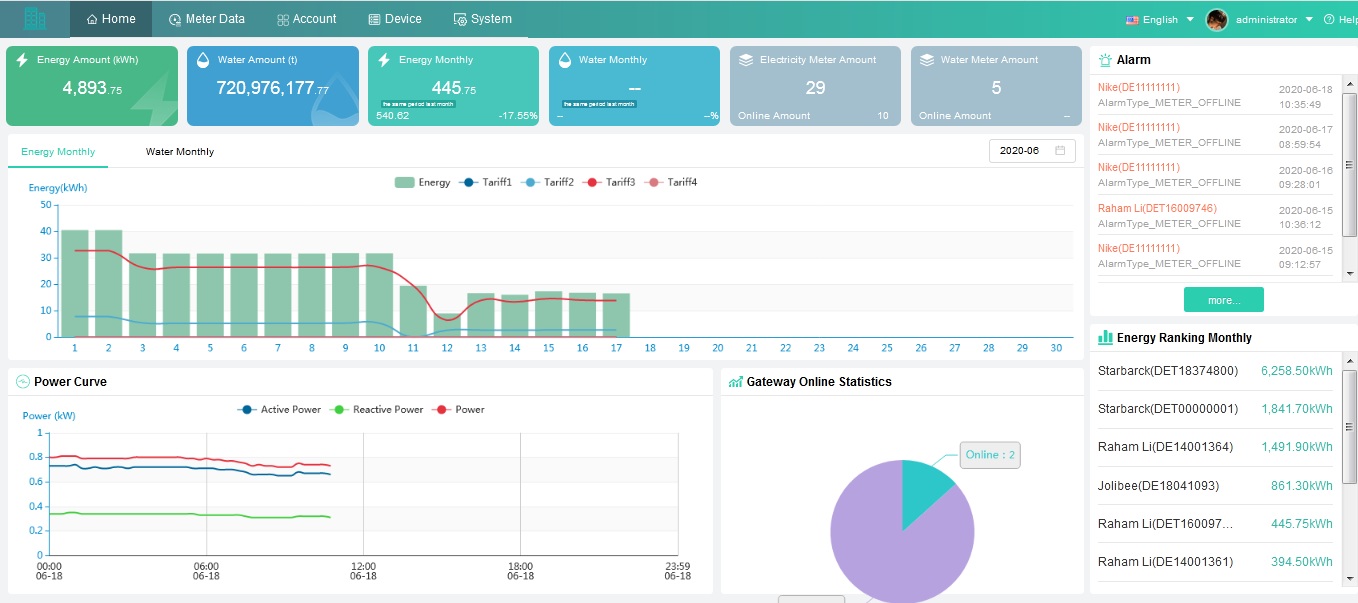Viewport: 1358px width, 603px height.
Task: Click the more... button under Alarm list
Action: click(1223, 299)
